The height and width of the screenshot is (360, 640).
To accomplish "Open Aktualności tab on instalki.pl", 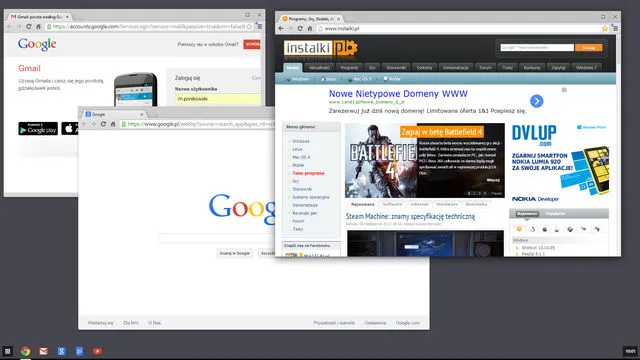I will tap(319, 68).
